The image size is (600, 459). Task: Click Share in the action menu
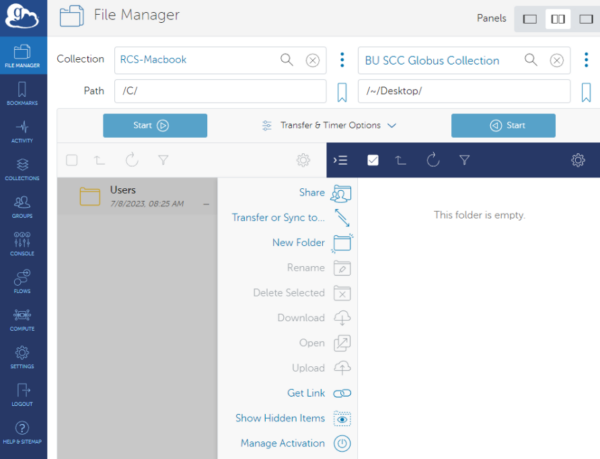point(325,193)
